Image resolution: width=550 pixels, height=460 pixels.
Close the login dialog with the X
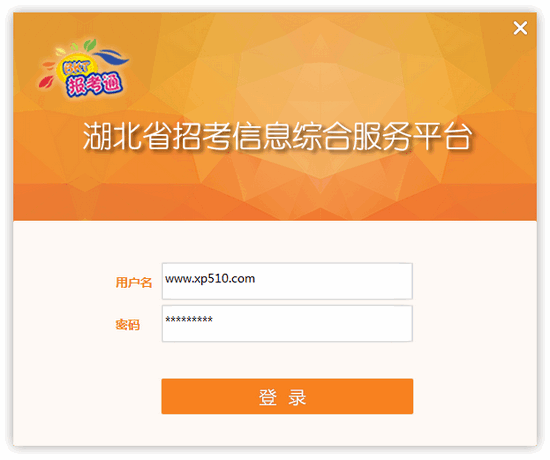(520, 28)
